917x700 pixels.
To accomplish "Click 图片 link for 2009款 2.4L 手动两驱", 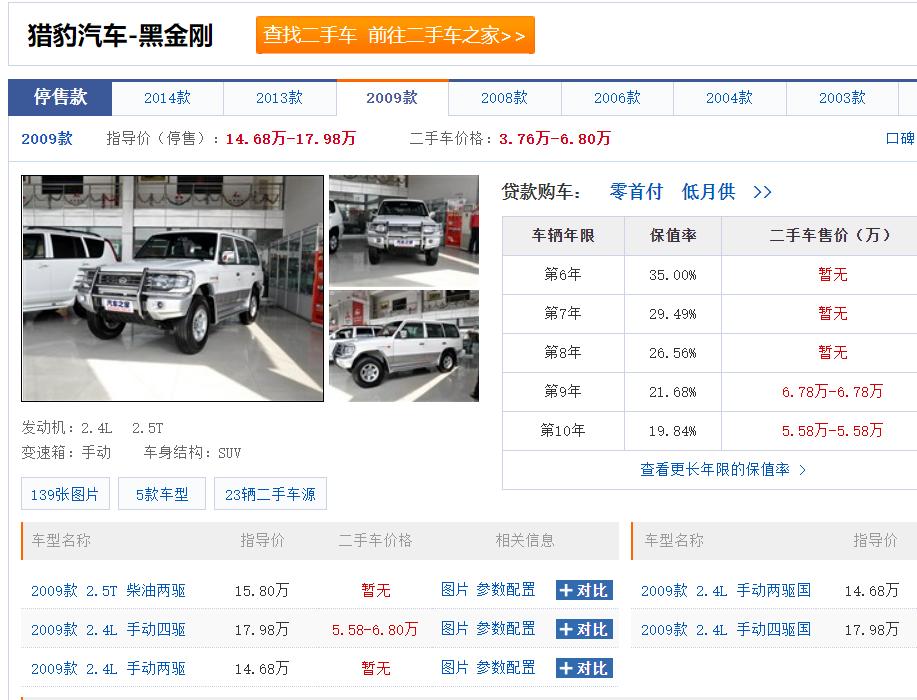I will [453, 667].
